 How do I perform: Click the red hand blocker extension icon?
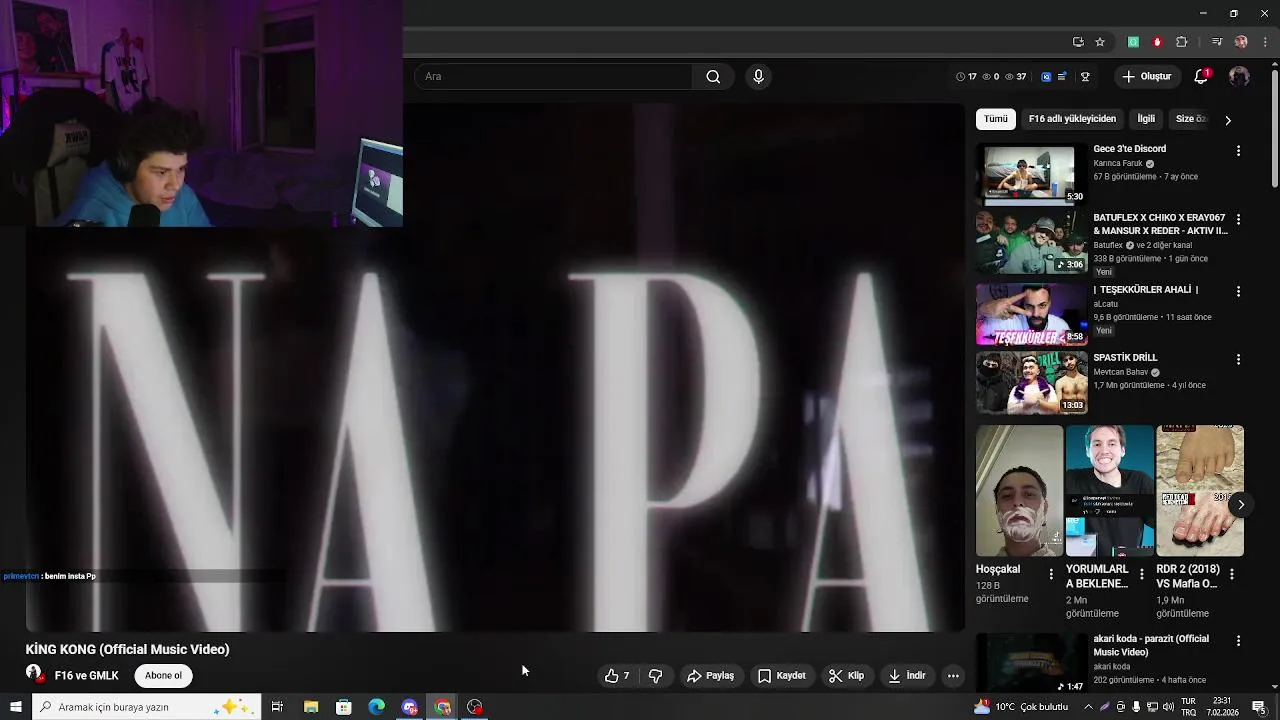tap(1157, 42)
